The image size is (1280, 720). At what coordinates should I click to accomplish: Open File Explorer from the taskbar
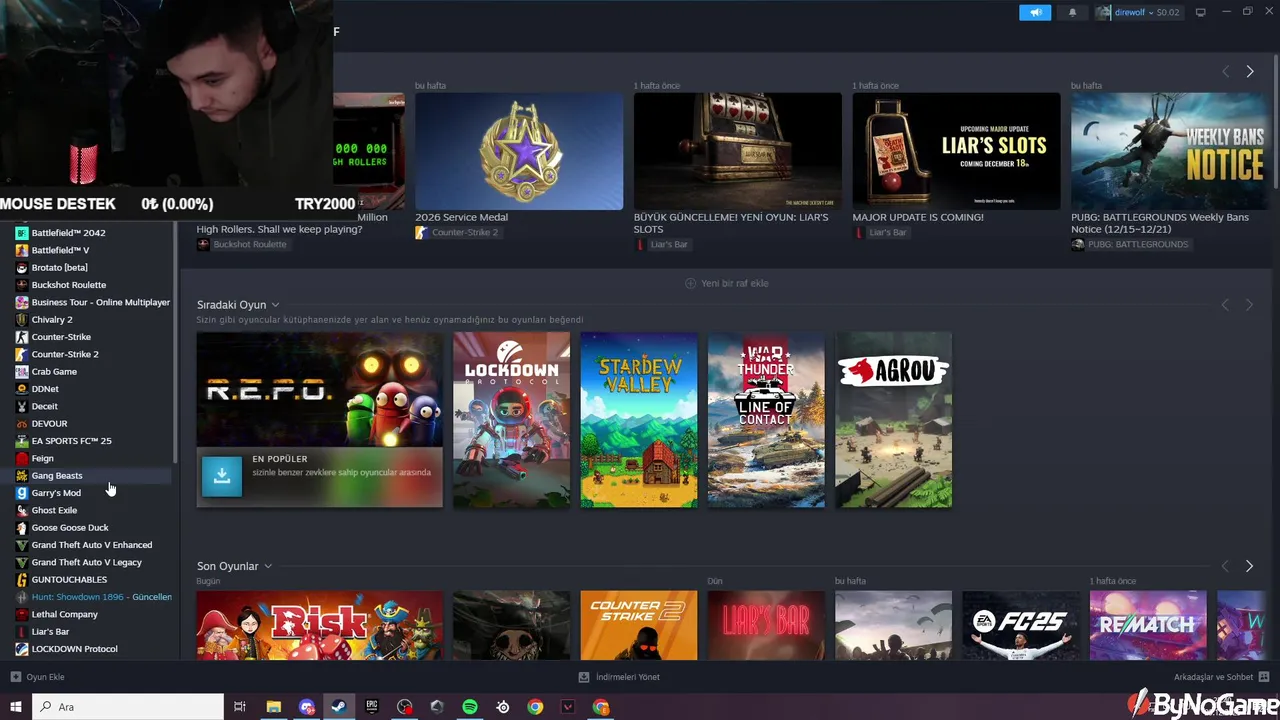click(273, 707)
